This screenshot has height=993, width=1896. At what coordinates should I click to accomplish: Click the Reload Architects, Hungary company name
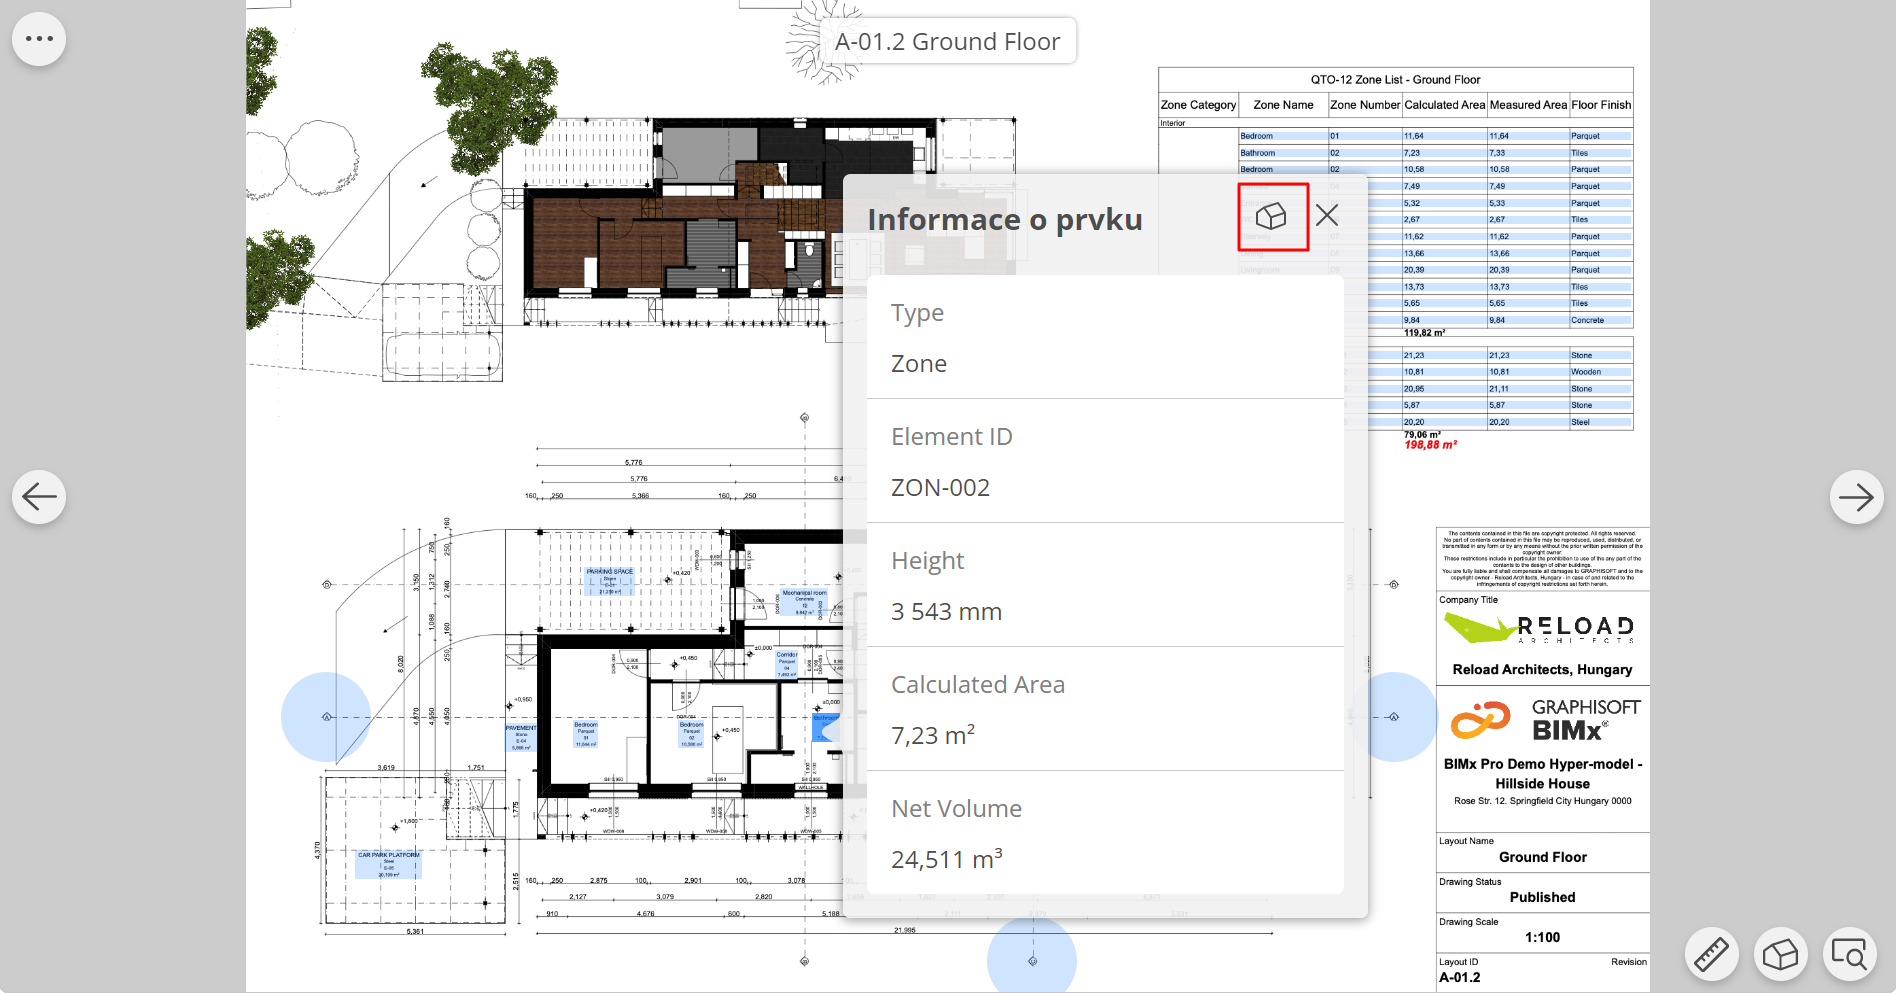pyautogui.click(x=1542, y=670)
